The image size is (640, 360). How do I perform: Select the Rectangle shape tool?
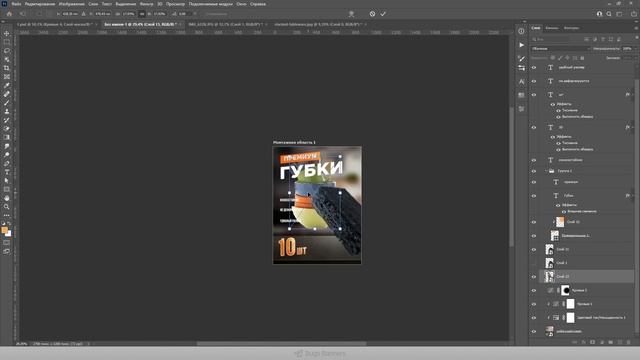click(7, 189)
